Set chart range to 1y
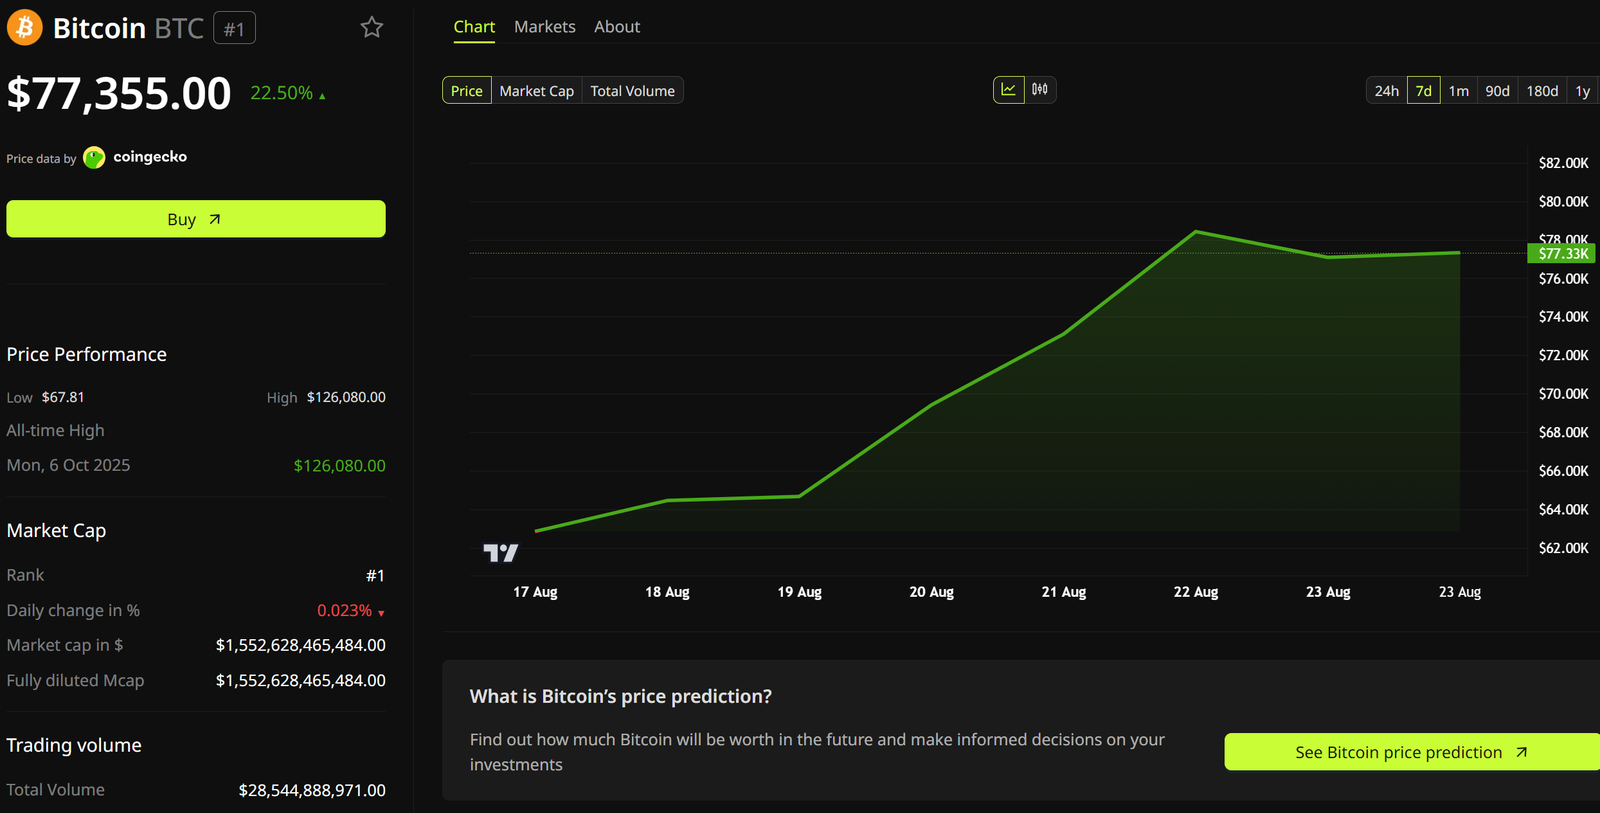Image resolution: width=1600 pixels, height=813 pixels. click(x=1583, y=90)
